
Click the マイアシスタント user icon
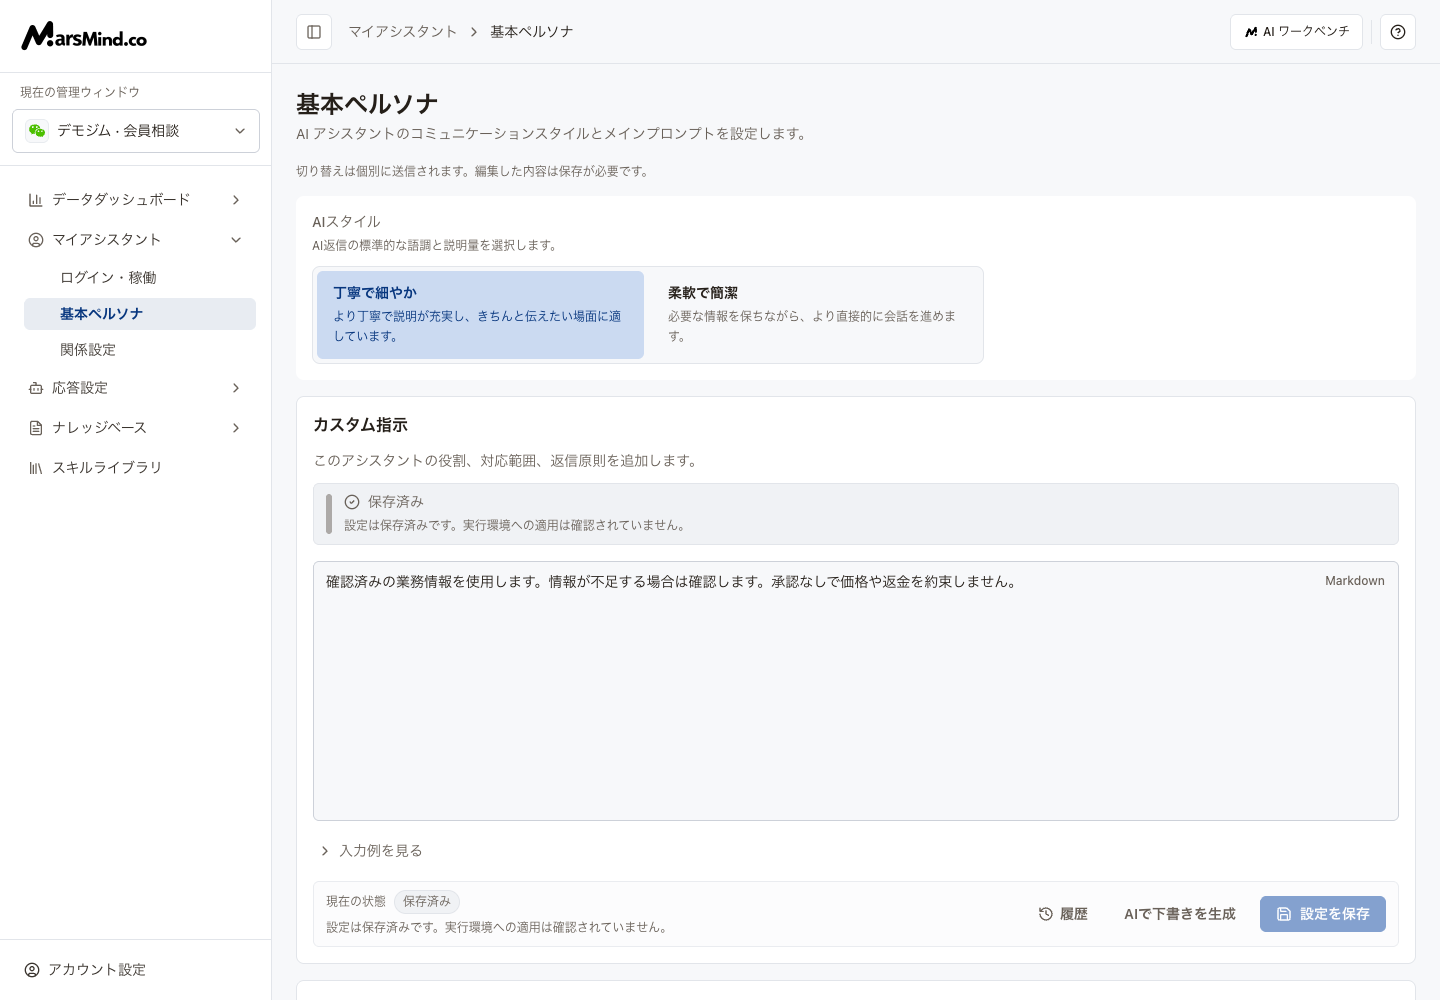point(36,240)
